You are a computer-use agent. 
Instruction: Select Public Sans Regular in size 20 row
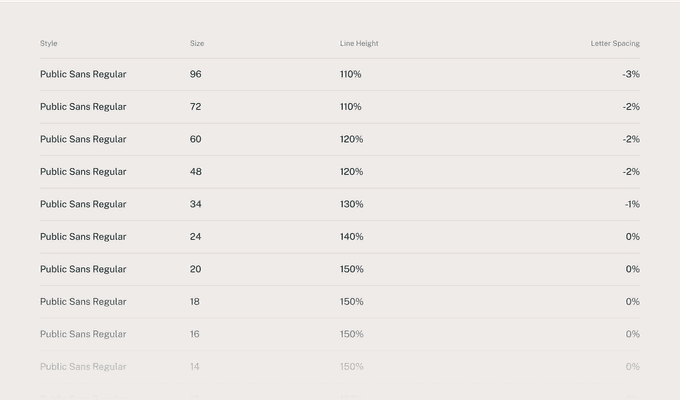coord(83,269)
